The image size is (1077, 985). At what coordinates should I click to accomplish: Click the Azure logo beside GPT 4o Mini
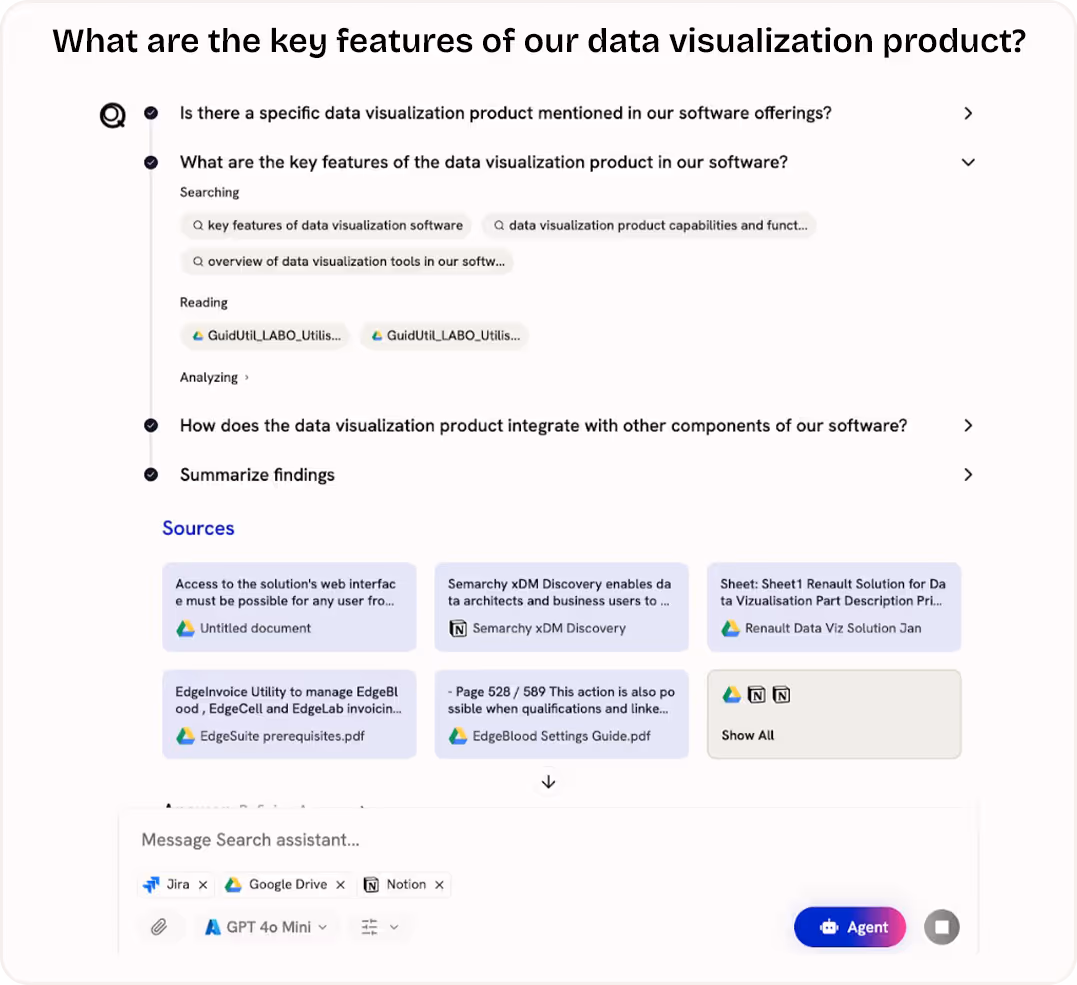coord(213,927)
